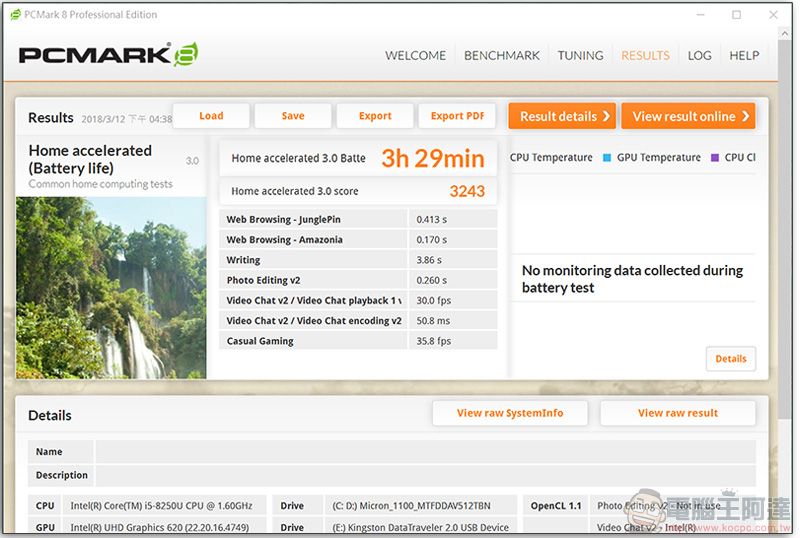Image resolution: width=800 pixels, height=538 pixels.
Task: Click the Export PDF button
Action: point(457,116)
